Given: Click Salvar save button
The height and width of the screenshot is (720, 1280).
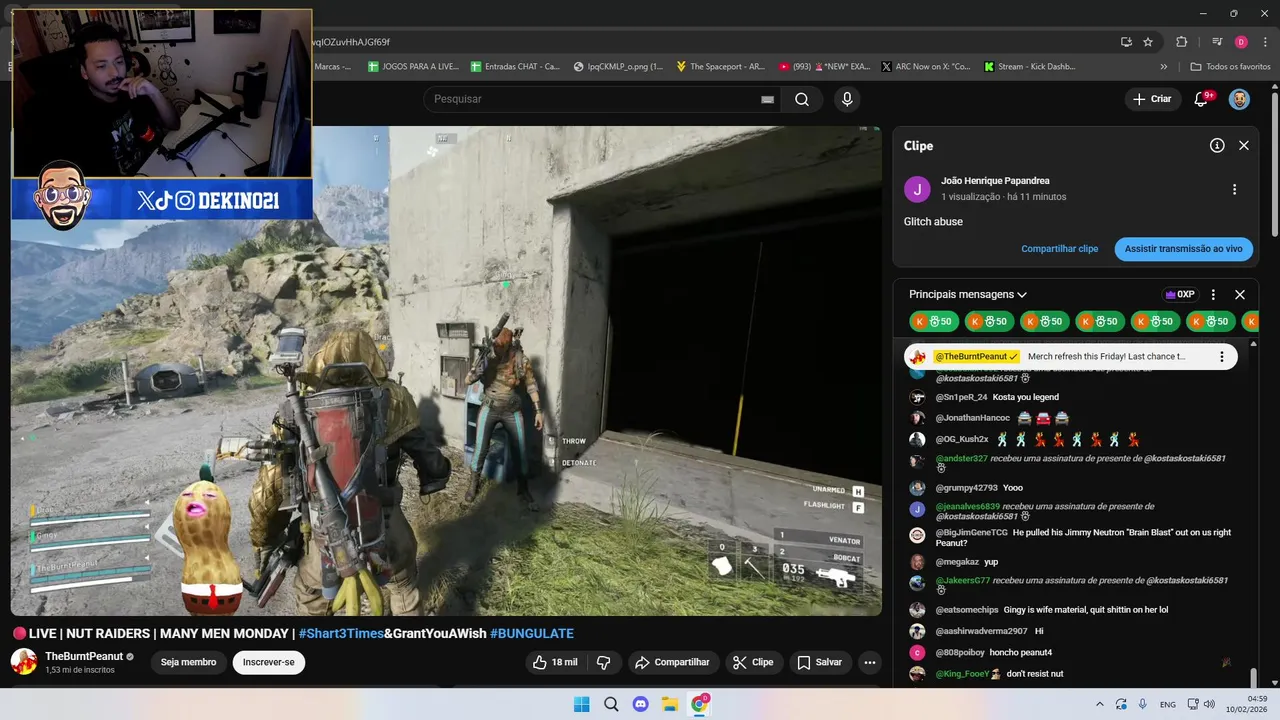Looking at the screenshot, I should coord(820,662).
